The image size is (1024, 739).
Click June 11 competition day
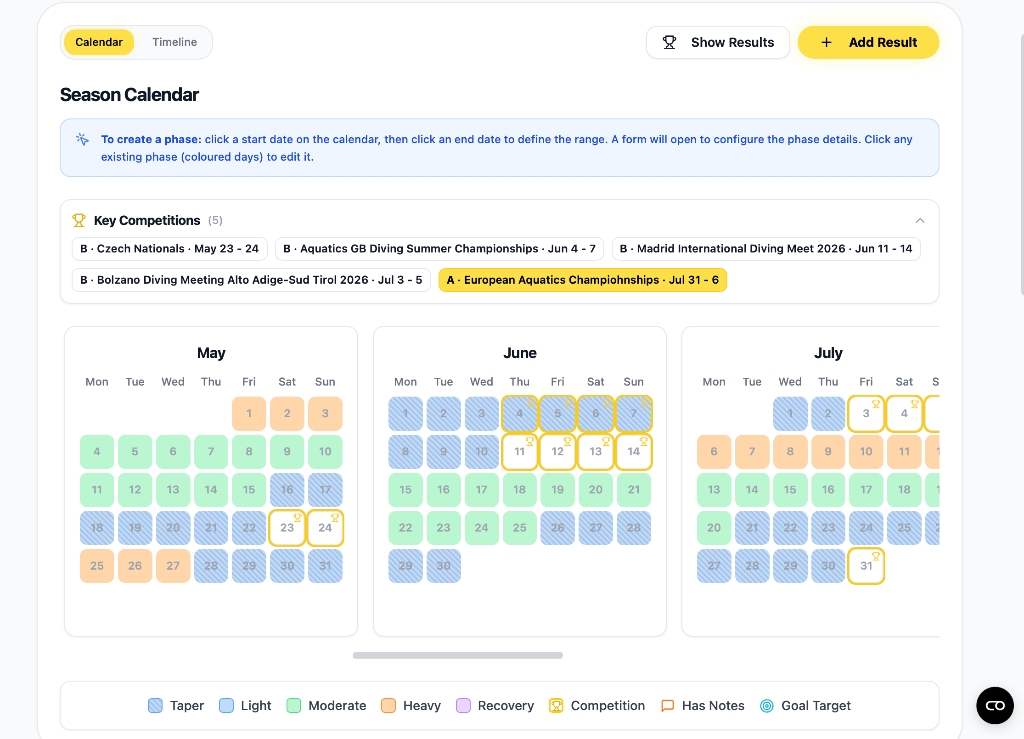click(520, 451)
